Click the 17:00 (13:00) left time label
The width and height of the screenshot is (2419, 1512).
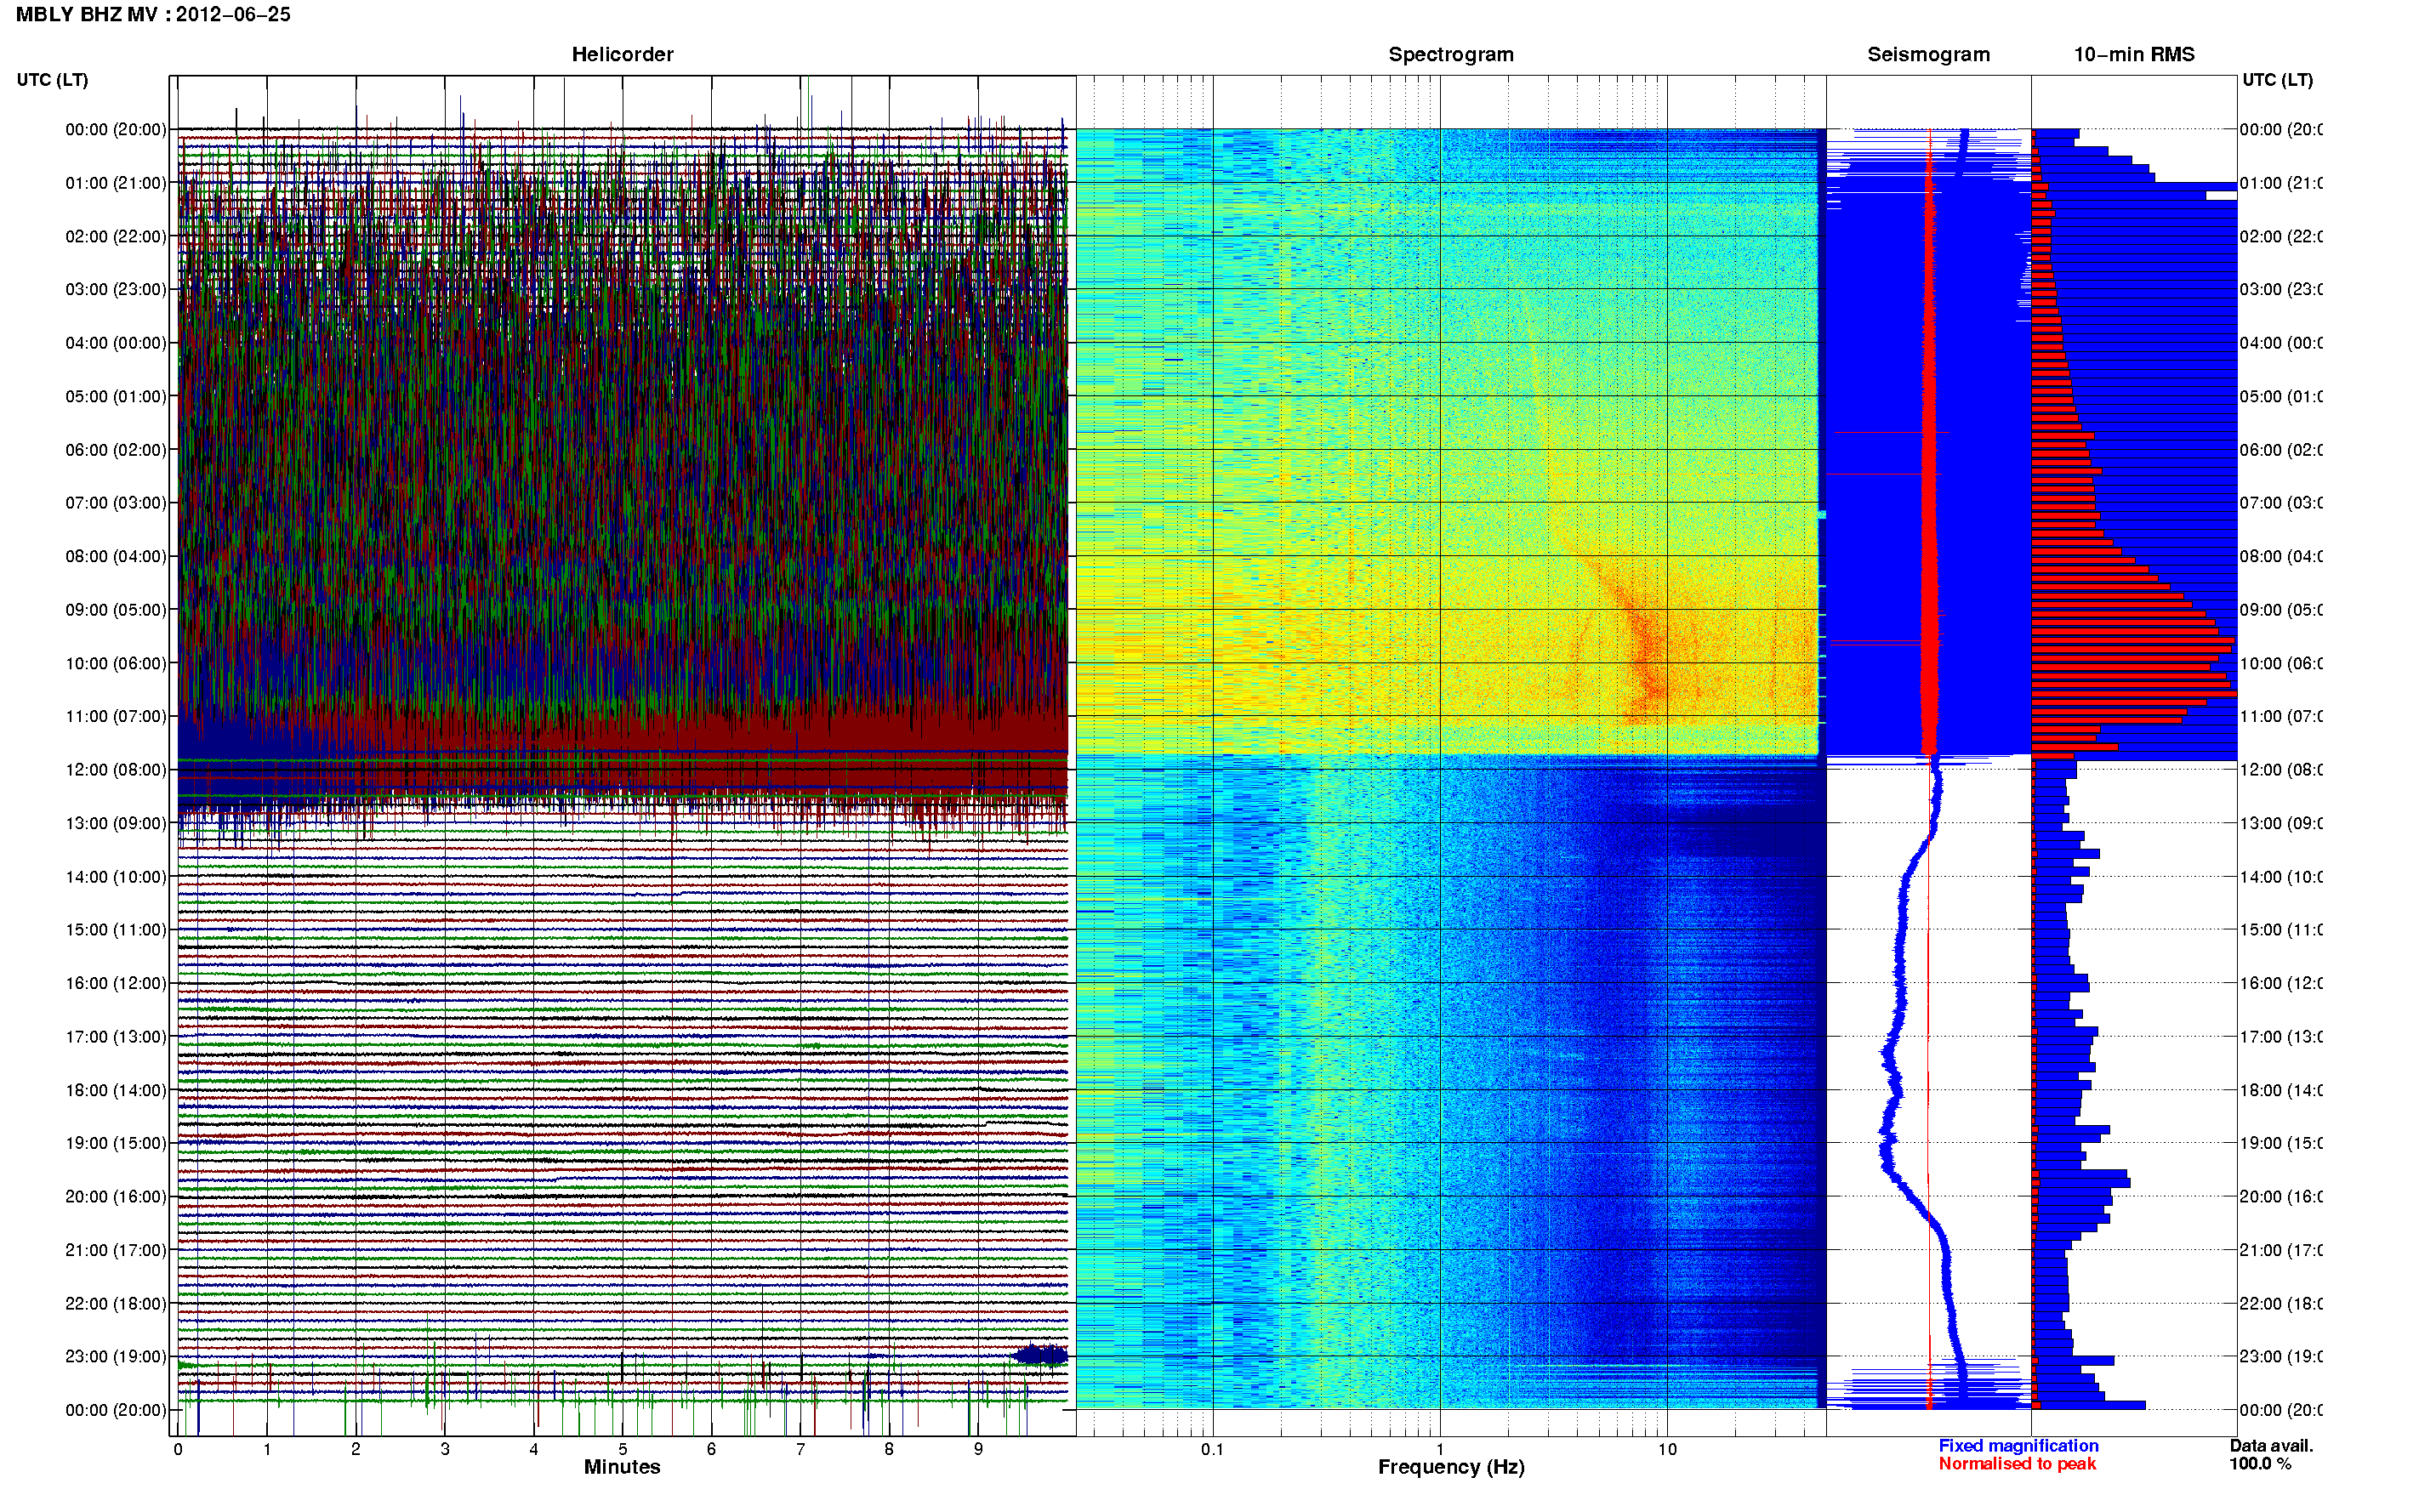[116, 1037]
